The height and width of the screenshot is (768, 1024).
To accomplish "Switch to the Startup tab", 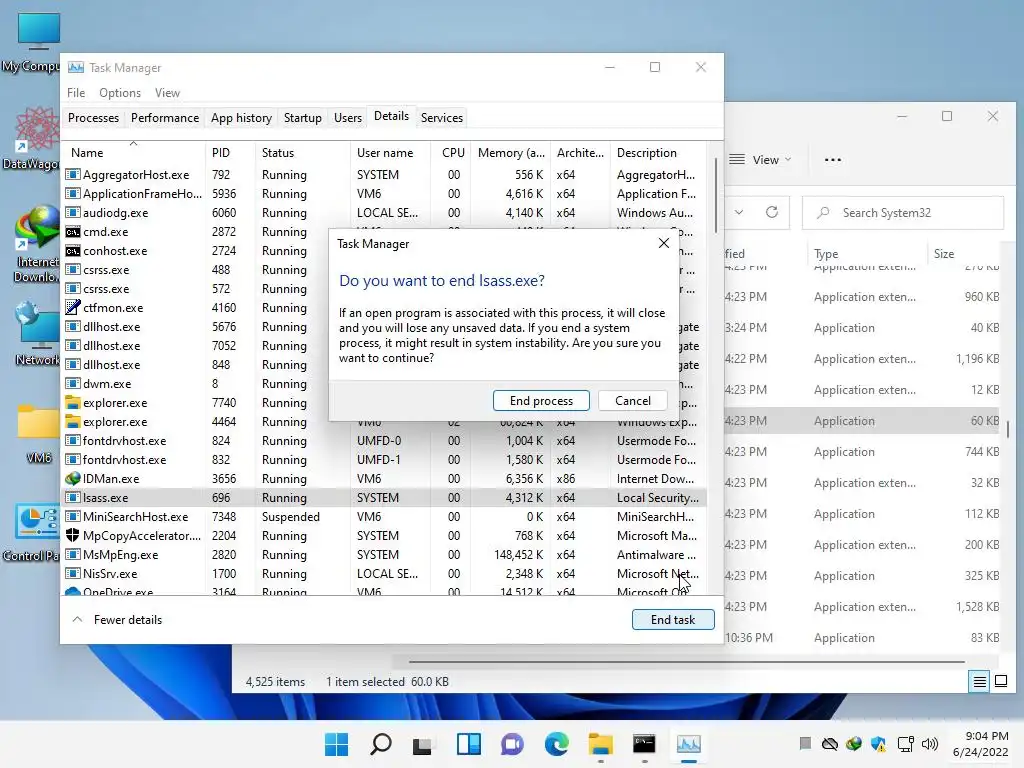I will point(302,118).
